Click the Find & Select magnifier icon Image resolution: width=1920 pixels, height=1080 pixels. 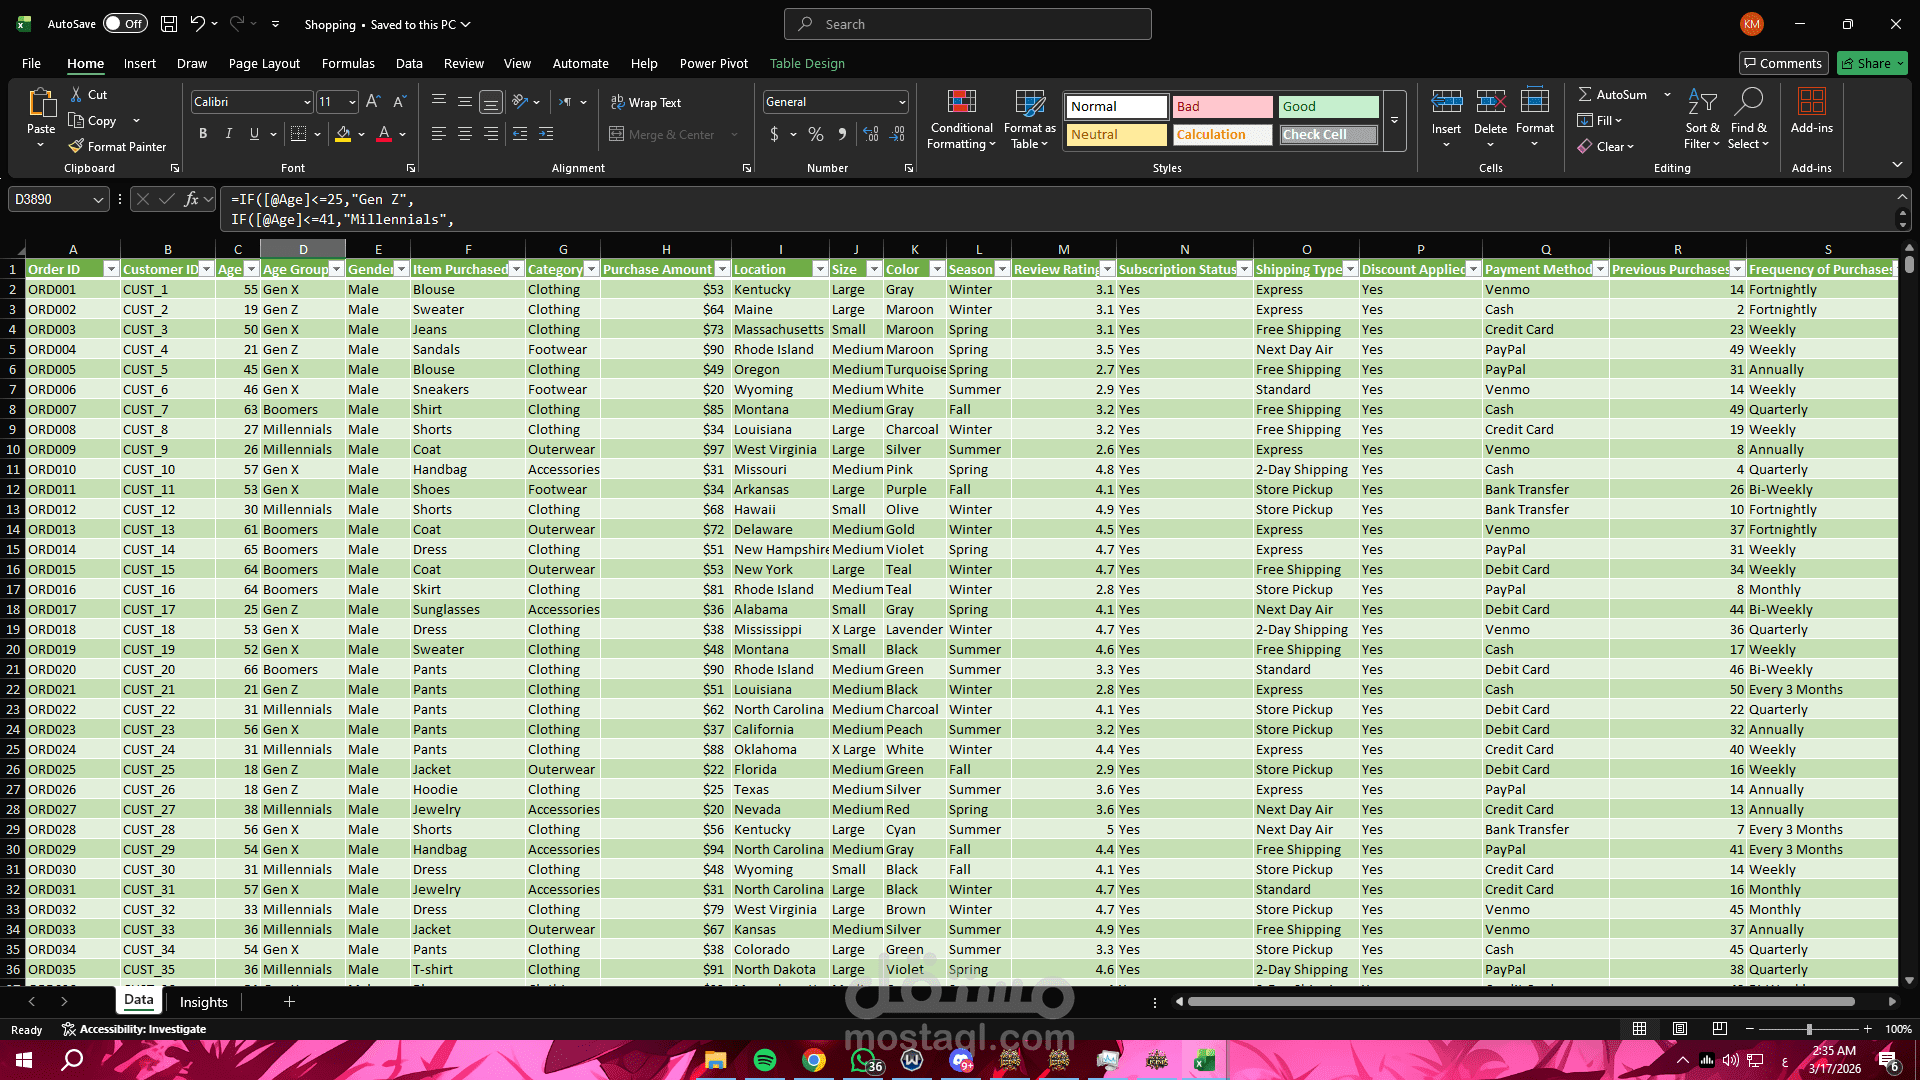pyautogui.click(x=1748, y=102)
